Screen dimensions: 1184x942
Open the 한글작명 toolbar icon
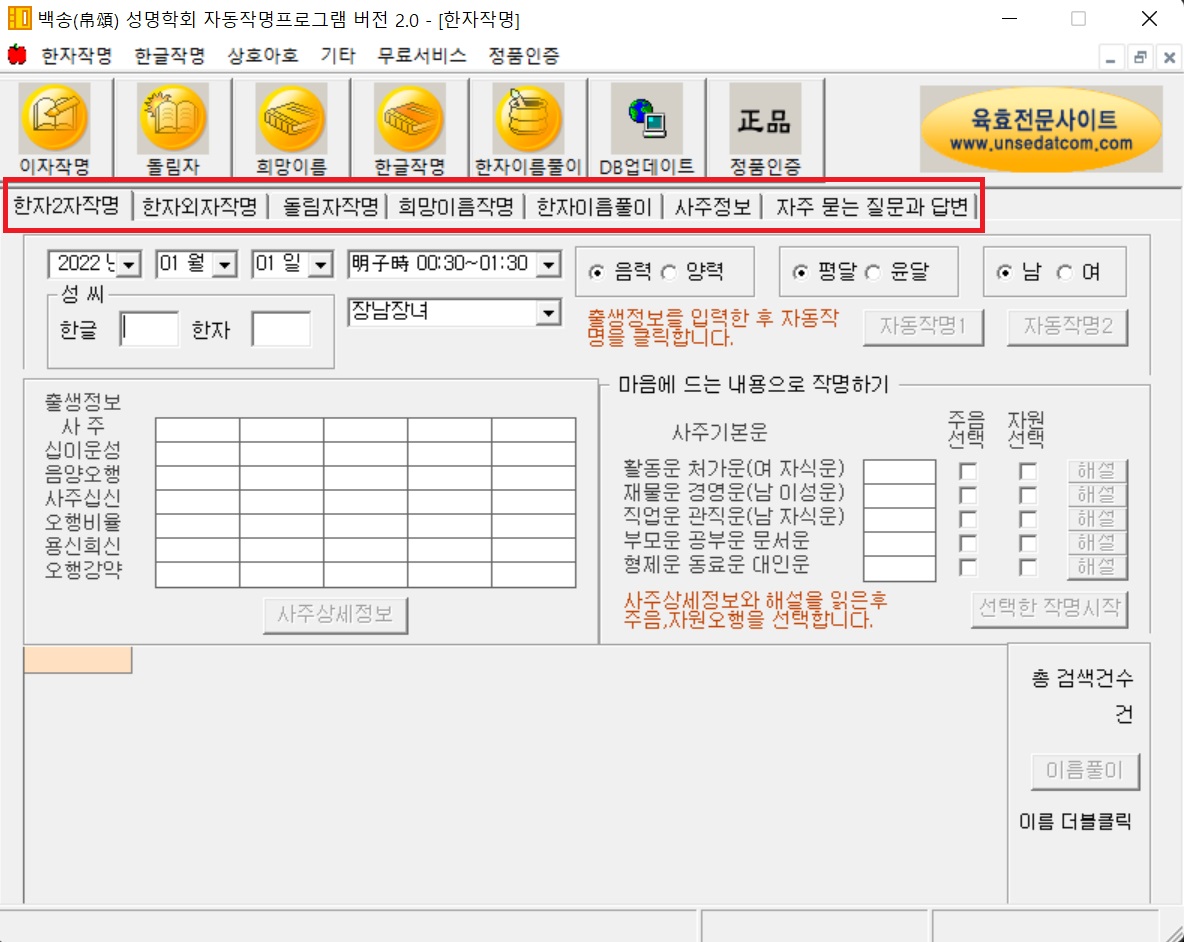pos(410,128)
